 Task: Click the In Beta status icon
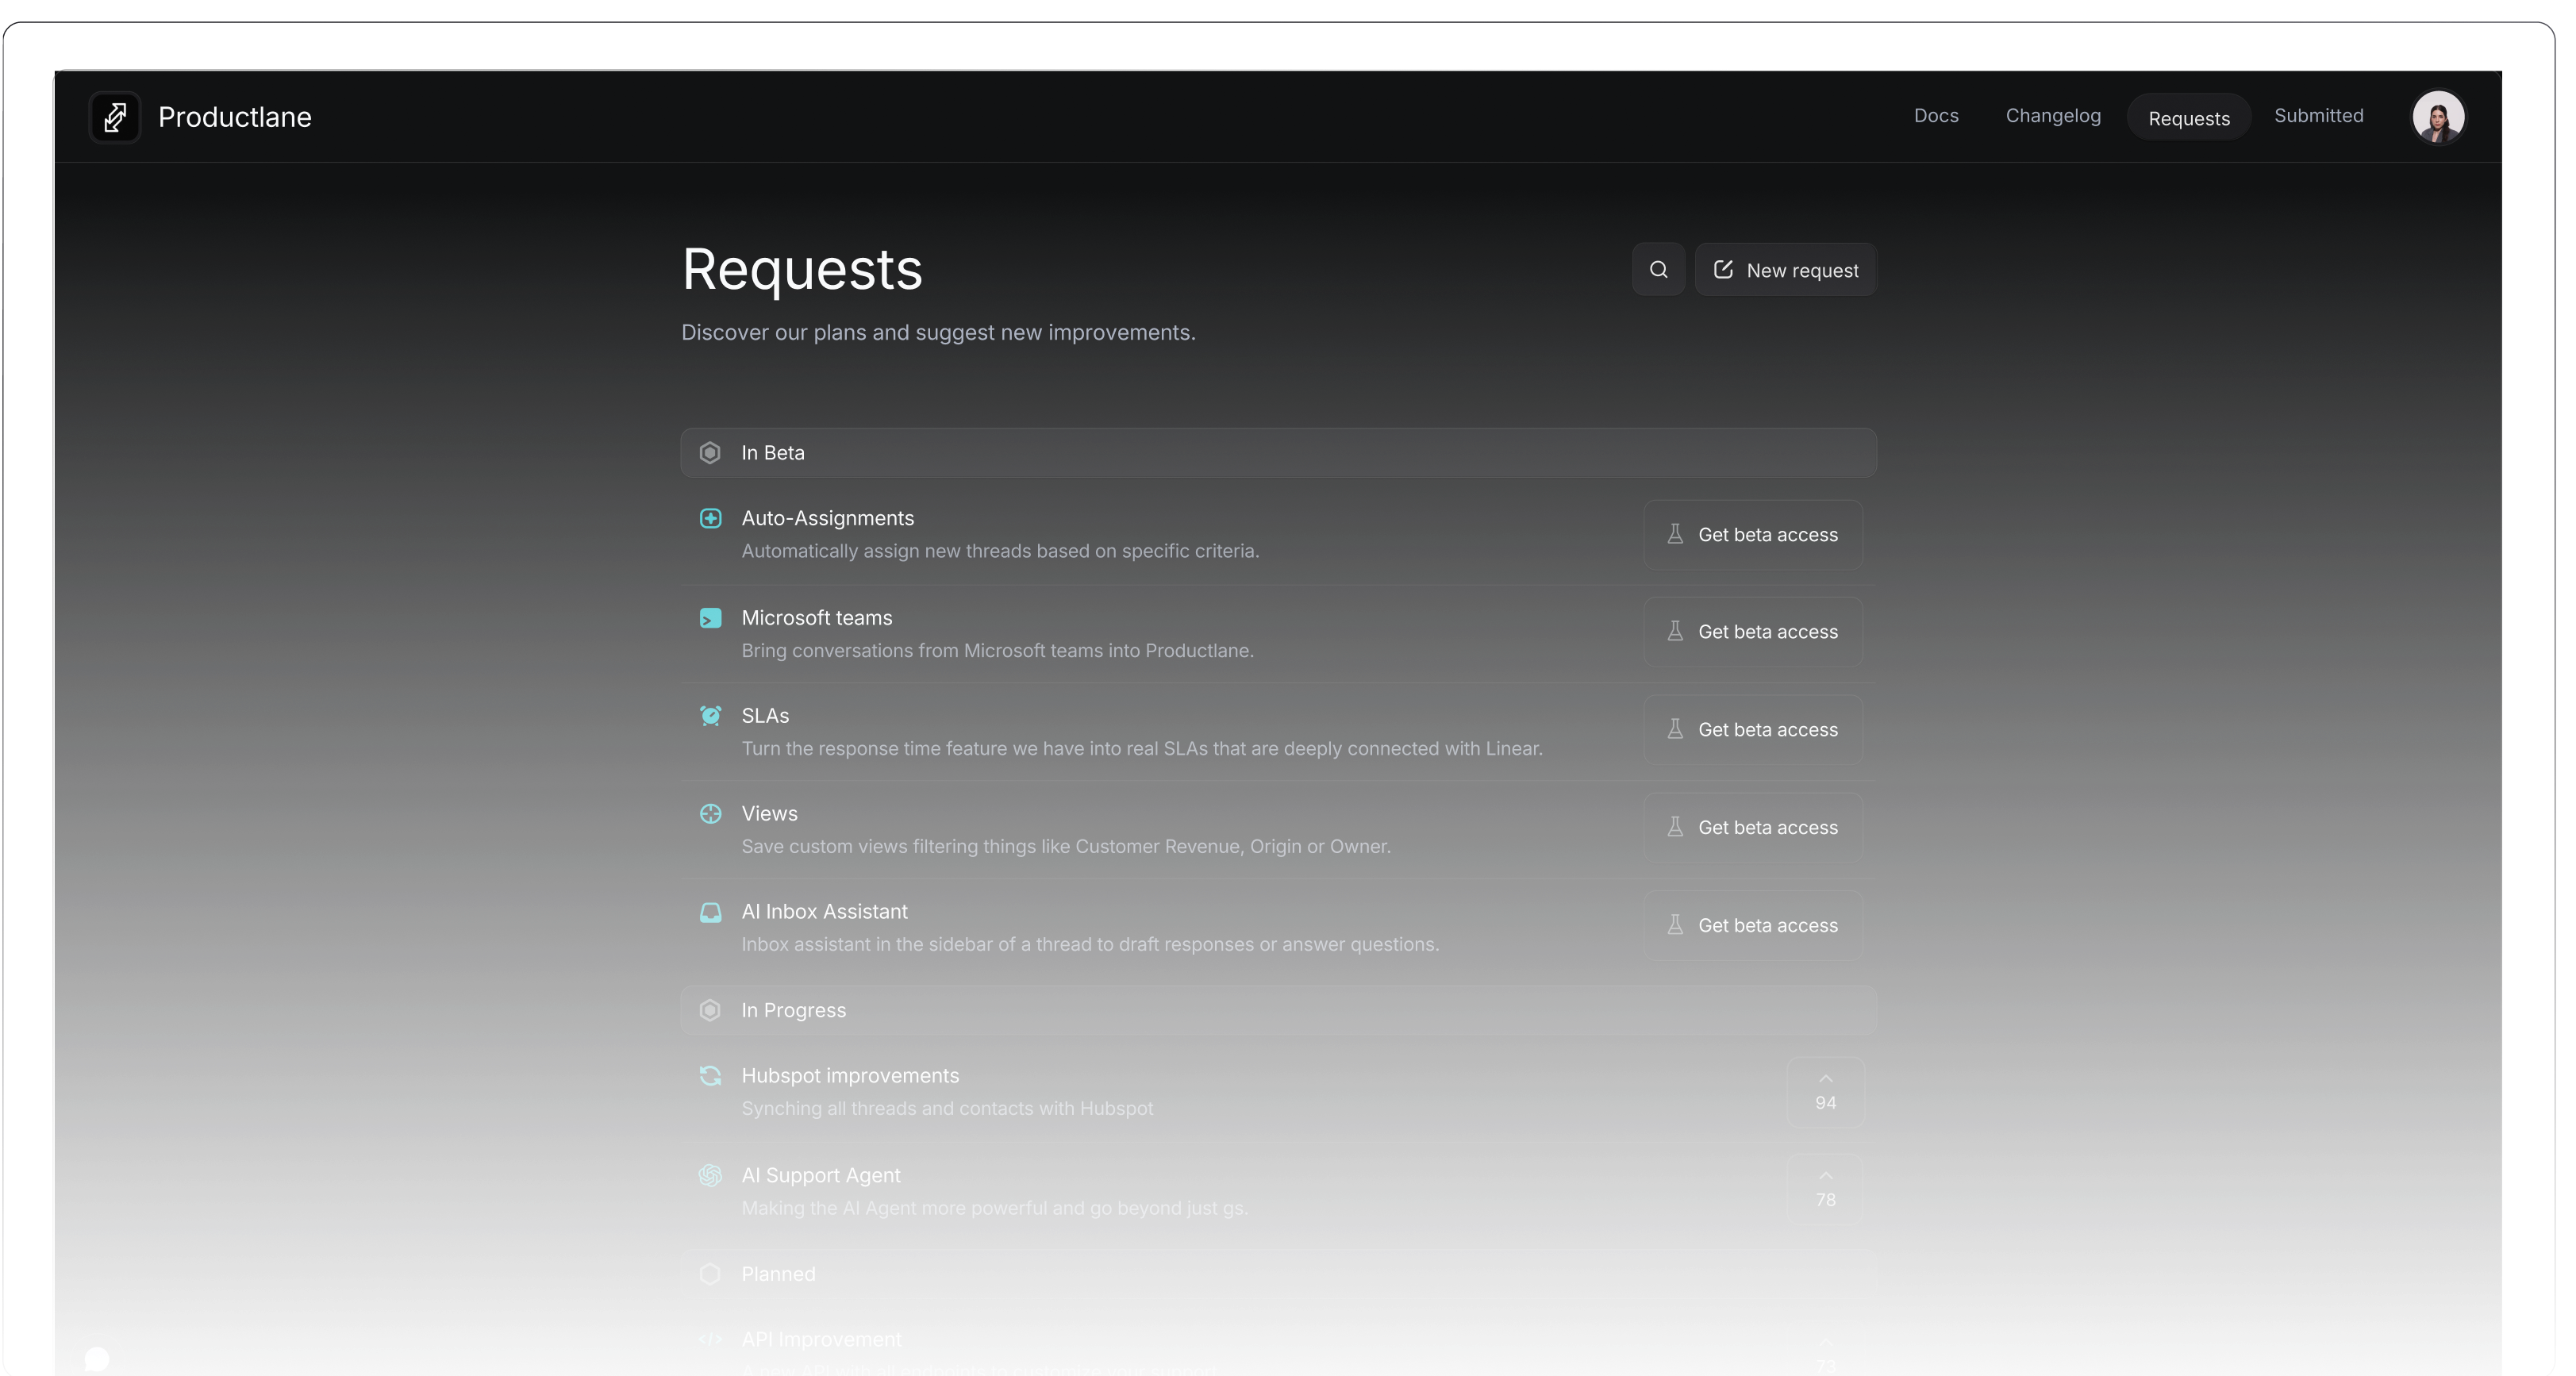(710, 453)
